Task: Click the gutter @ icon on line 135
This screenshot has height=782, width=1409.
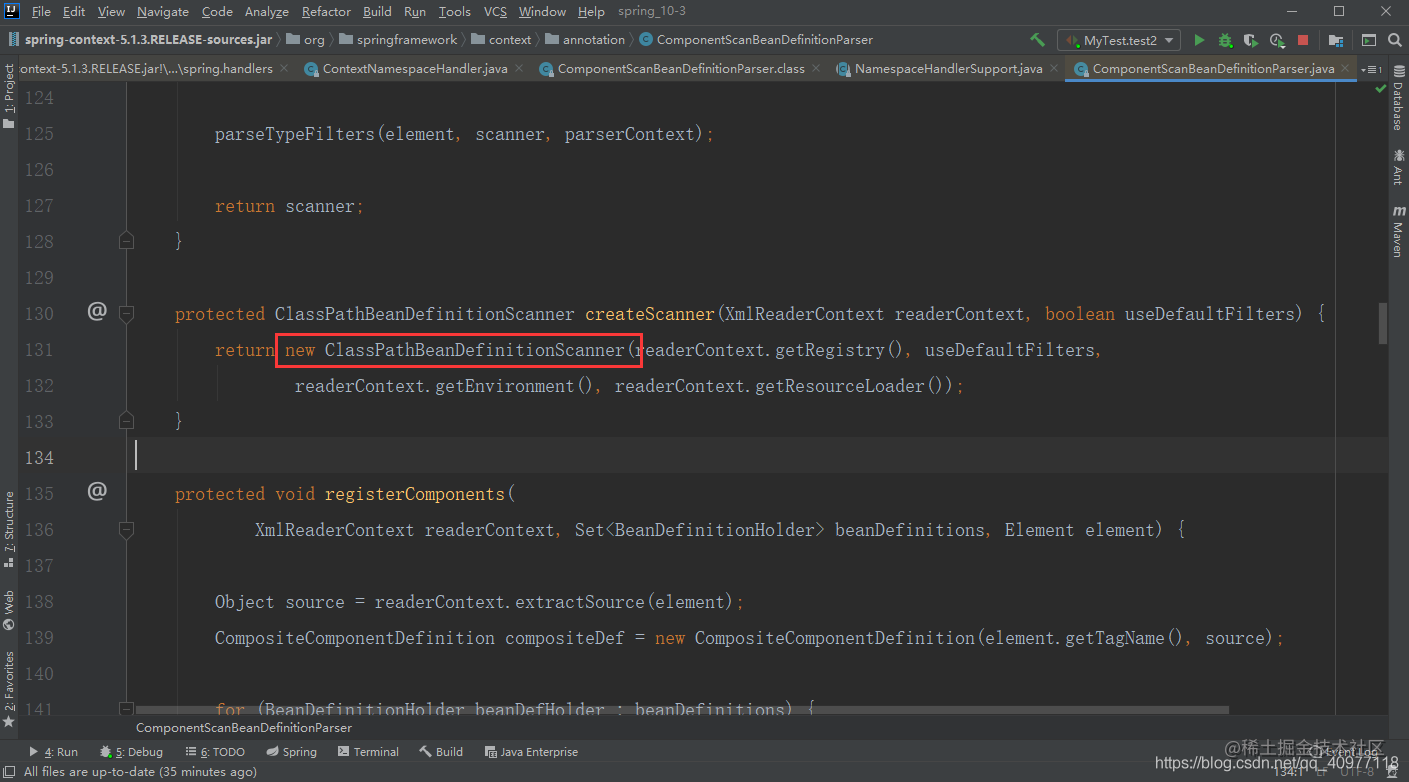Action: tap(97, 491)
